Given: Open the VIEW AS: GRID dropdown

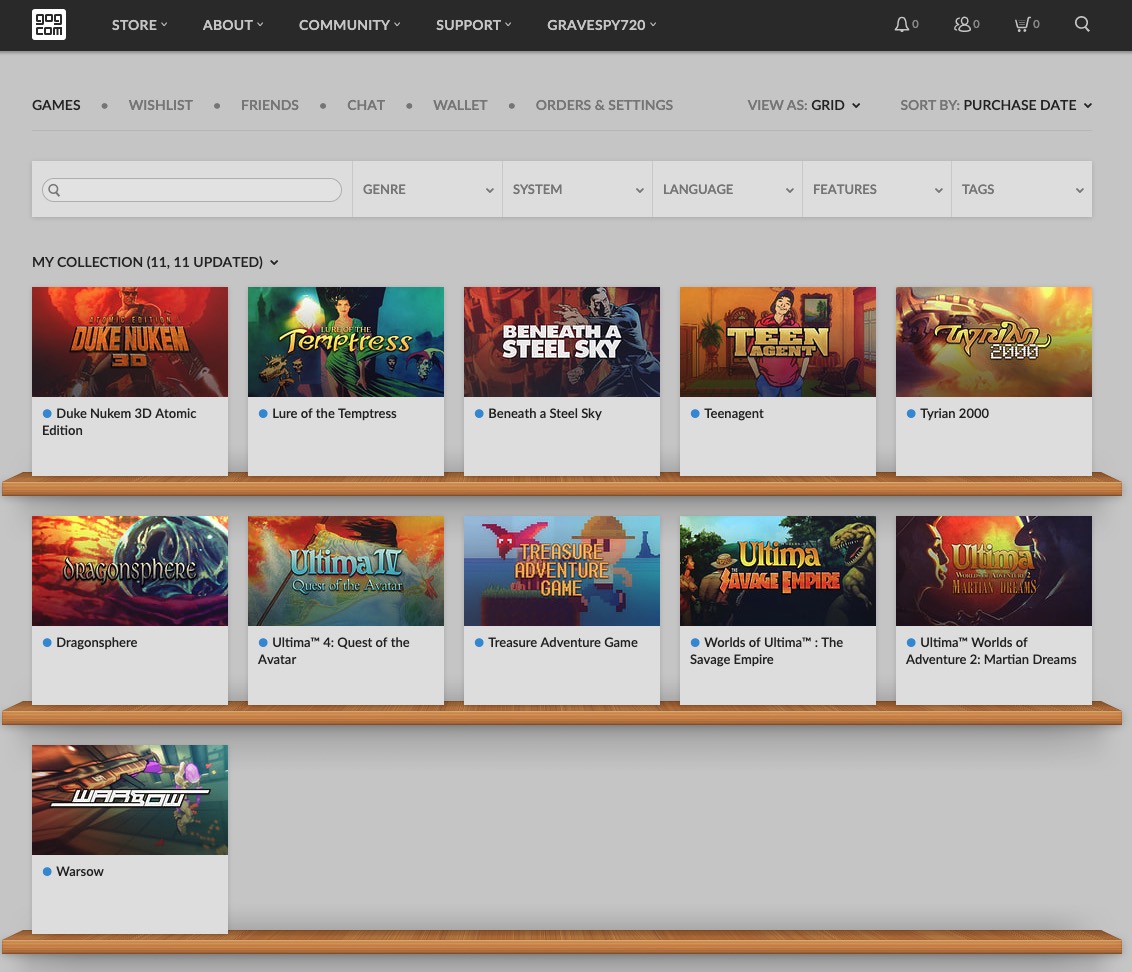Looking at the screenshot, I should [804, 105].
